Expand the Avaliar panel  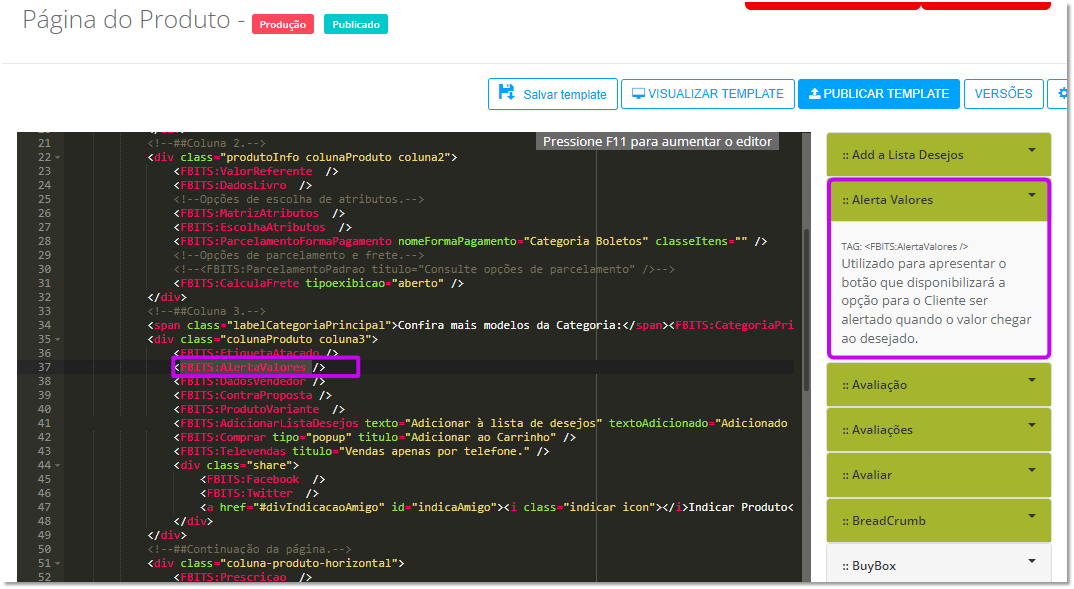938,475
